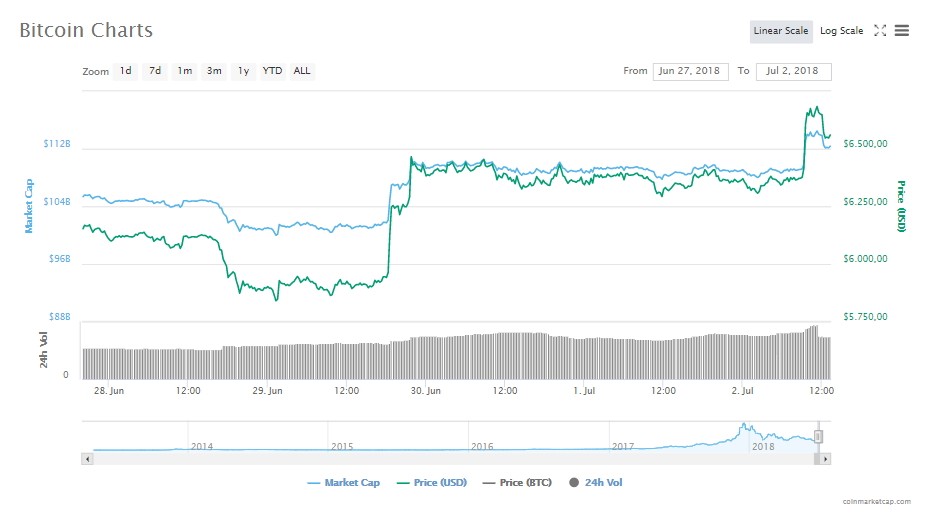Grab the navigator range handle
Screen dimensions: 925x513
pos(818,437)
